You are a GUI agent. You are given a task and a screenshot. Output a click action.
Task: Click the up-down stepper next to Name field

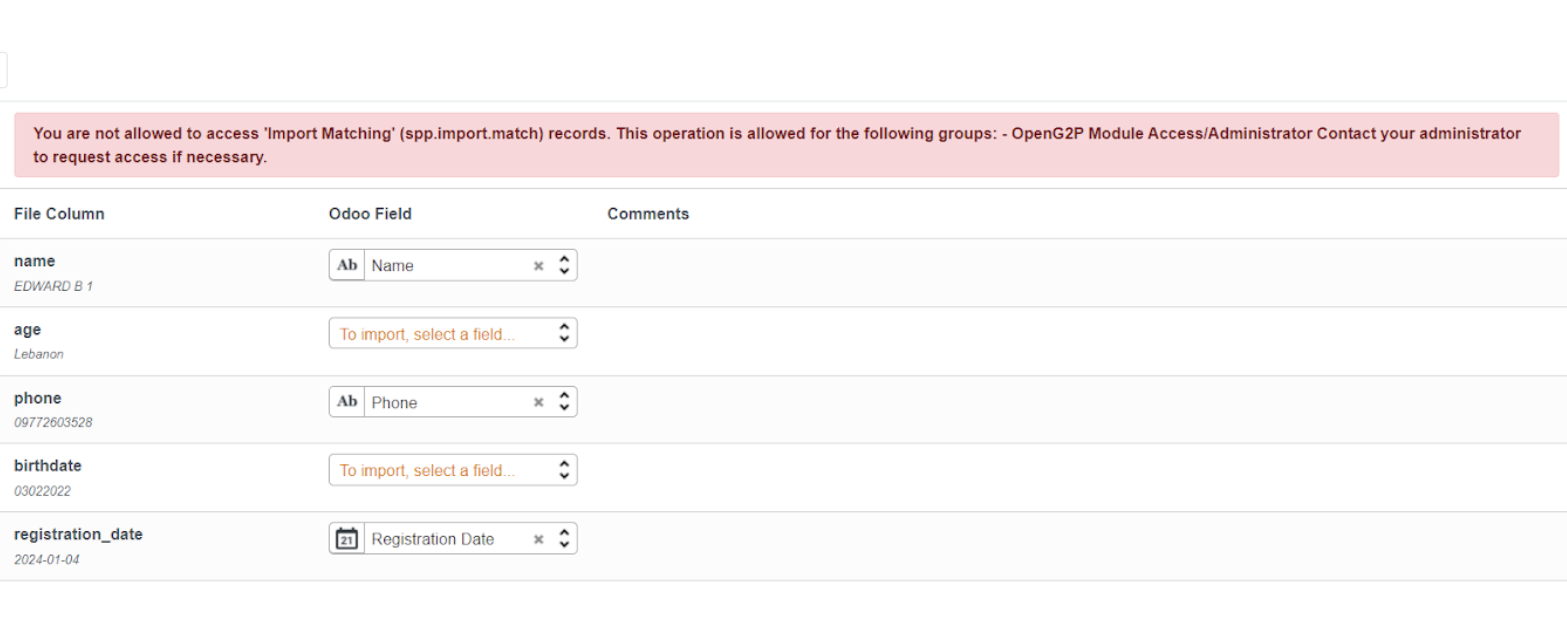pyautogui.click(x=563, y=264)
